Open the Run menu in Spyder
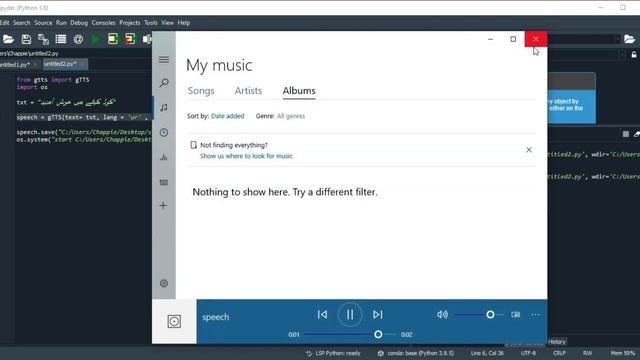Viewport: 640px width, 360px height. (61, 23)
